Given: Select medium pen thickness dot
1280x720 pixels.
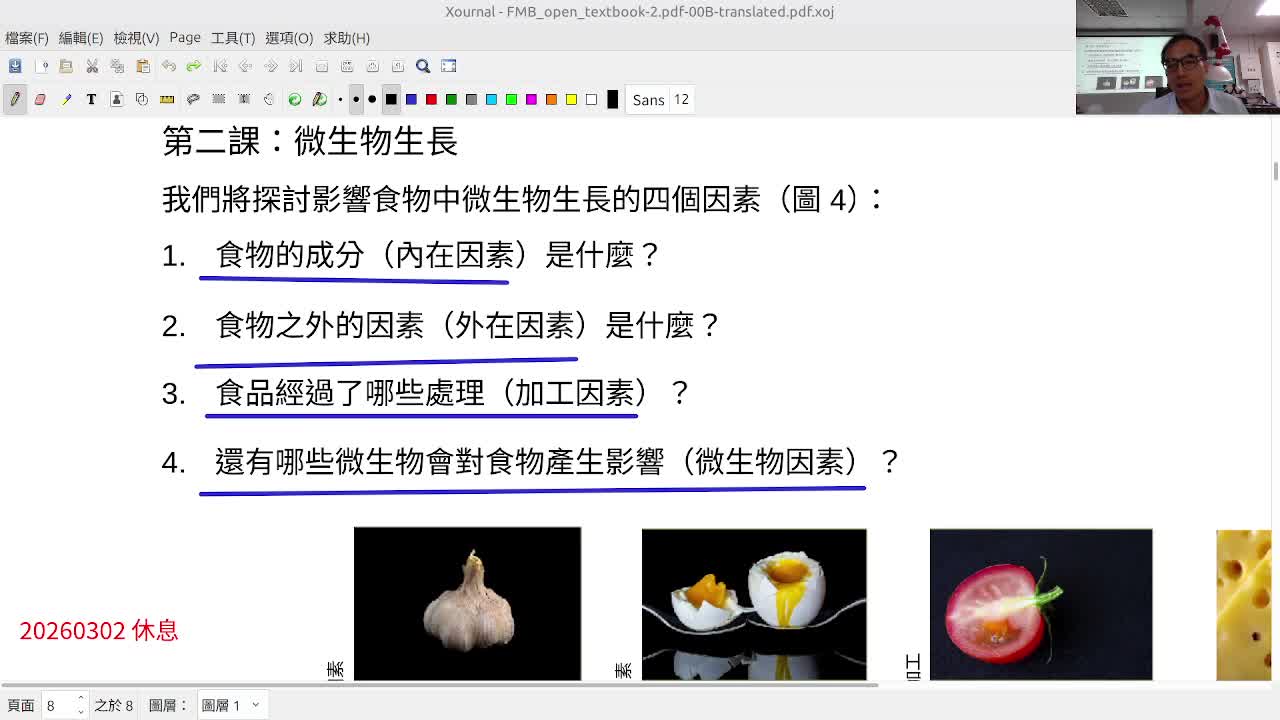Looking at the screenshot, I should pyautogui.click(x=355, y=99).
